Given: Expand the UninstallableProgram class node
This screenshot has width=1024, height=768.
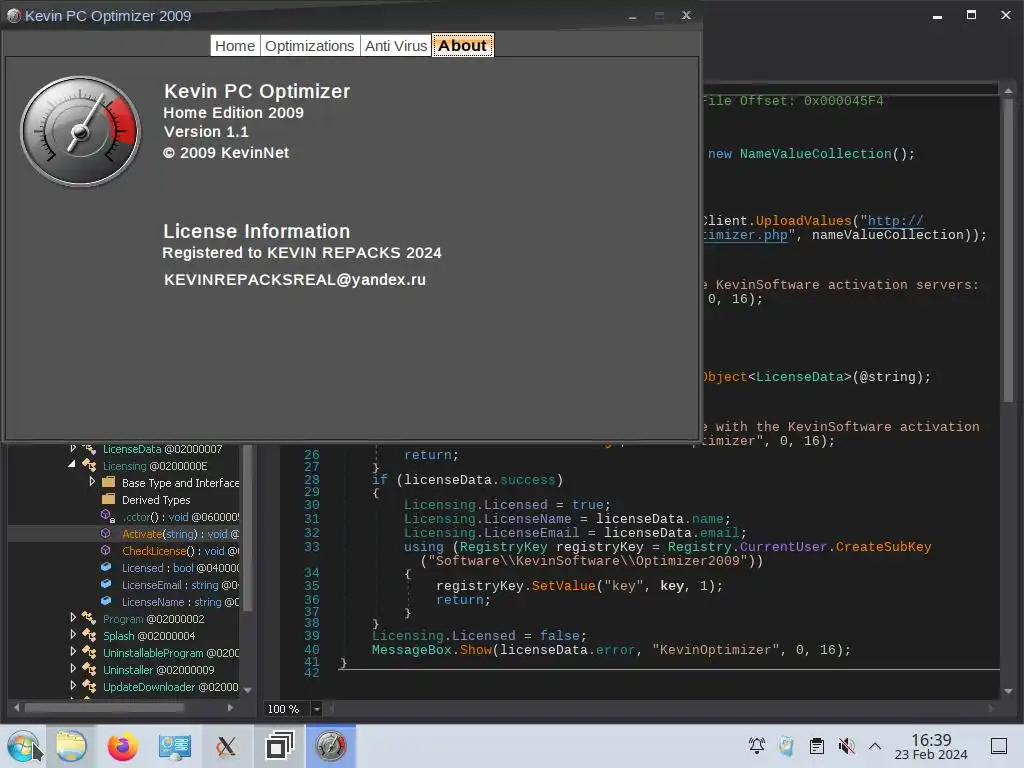Looking at the screenshot, I should pos(73,651).
